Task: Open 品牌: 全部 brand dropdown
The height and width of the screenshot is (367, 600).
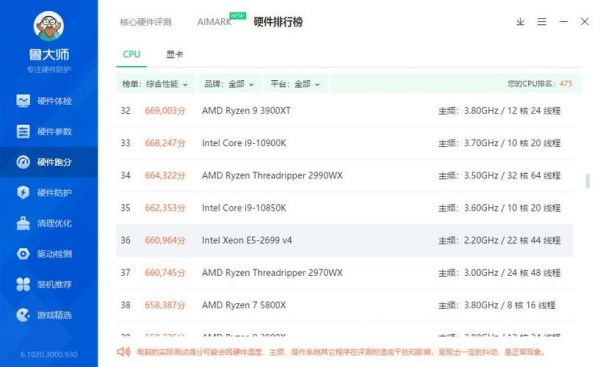Action: [x=229, y=84]
